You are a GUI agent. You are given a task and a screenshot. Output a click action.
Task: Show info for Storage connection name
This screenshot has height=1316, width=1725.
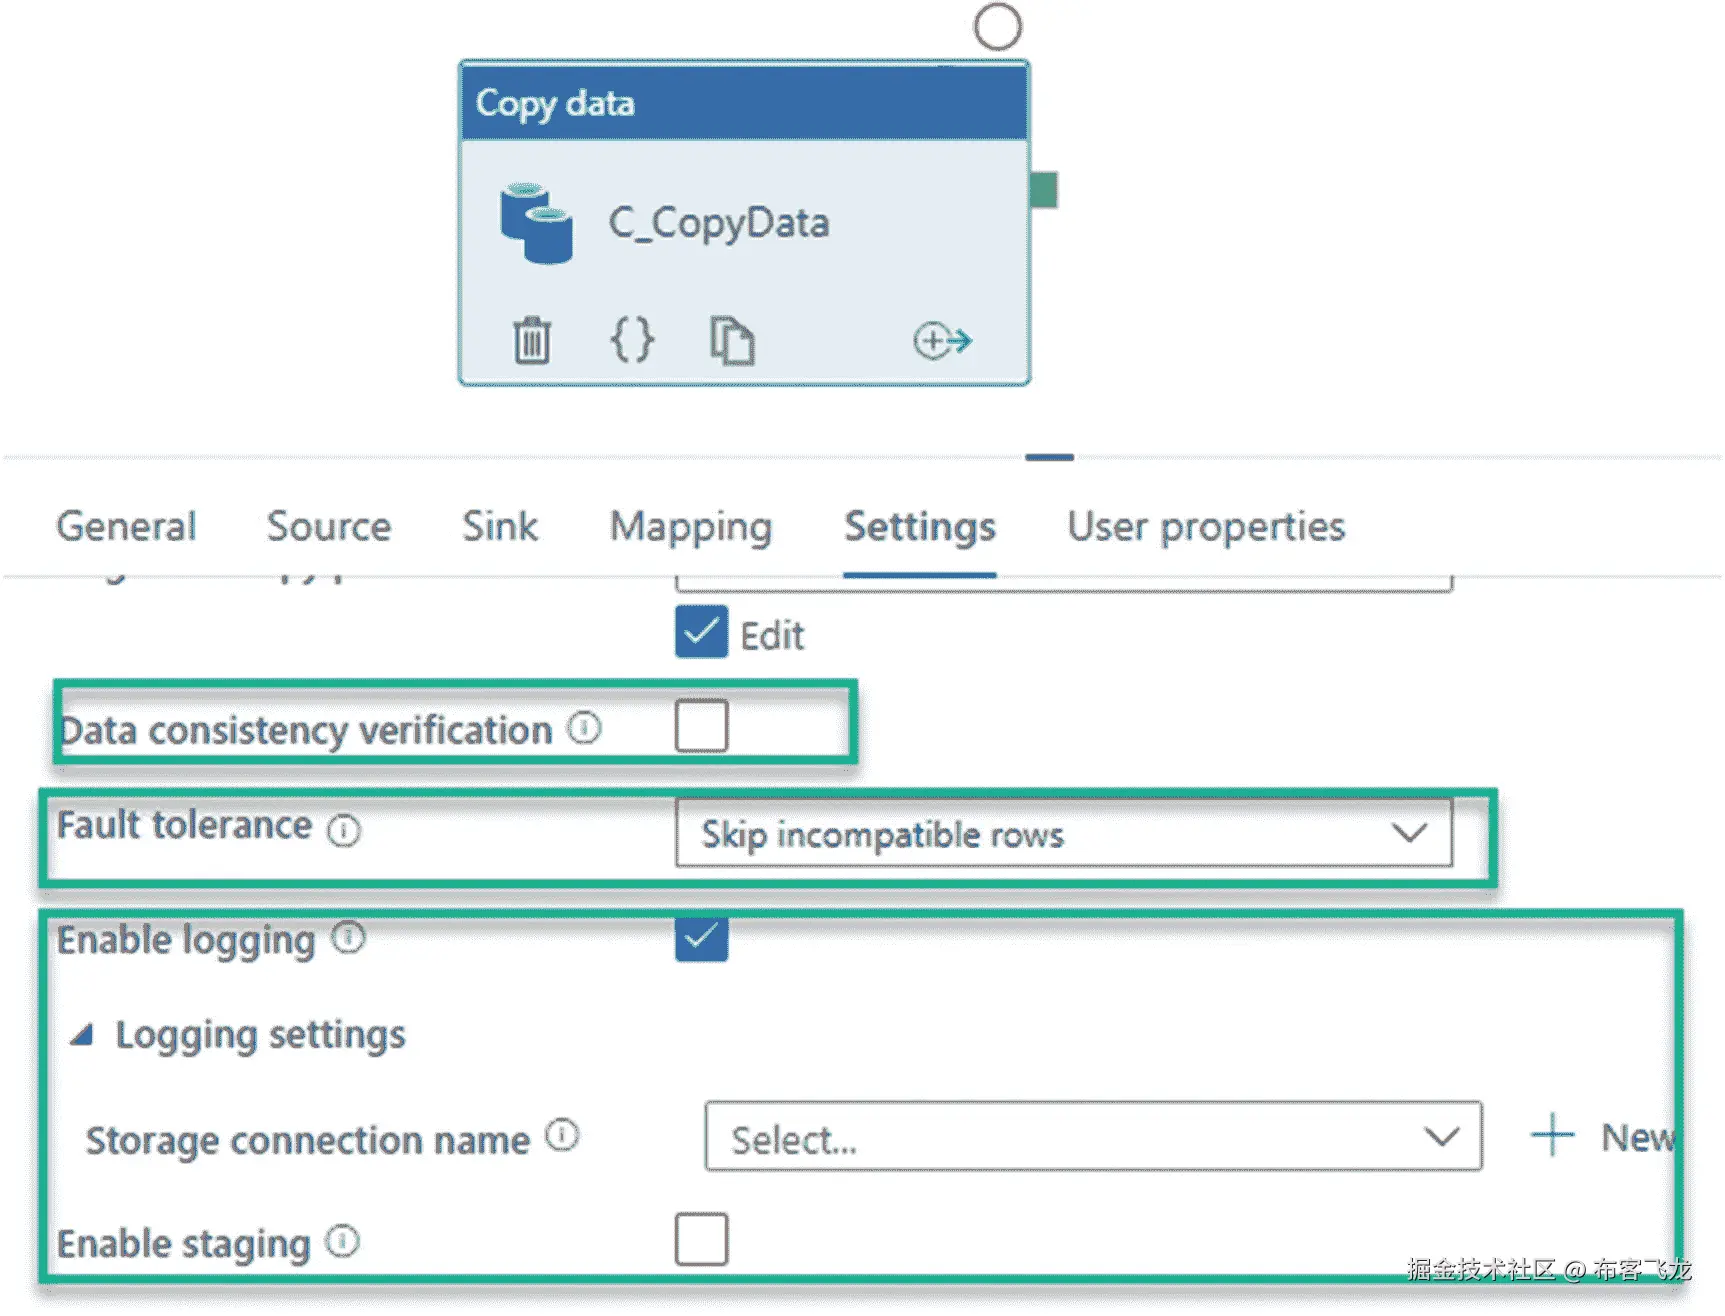[562, 1136]
